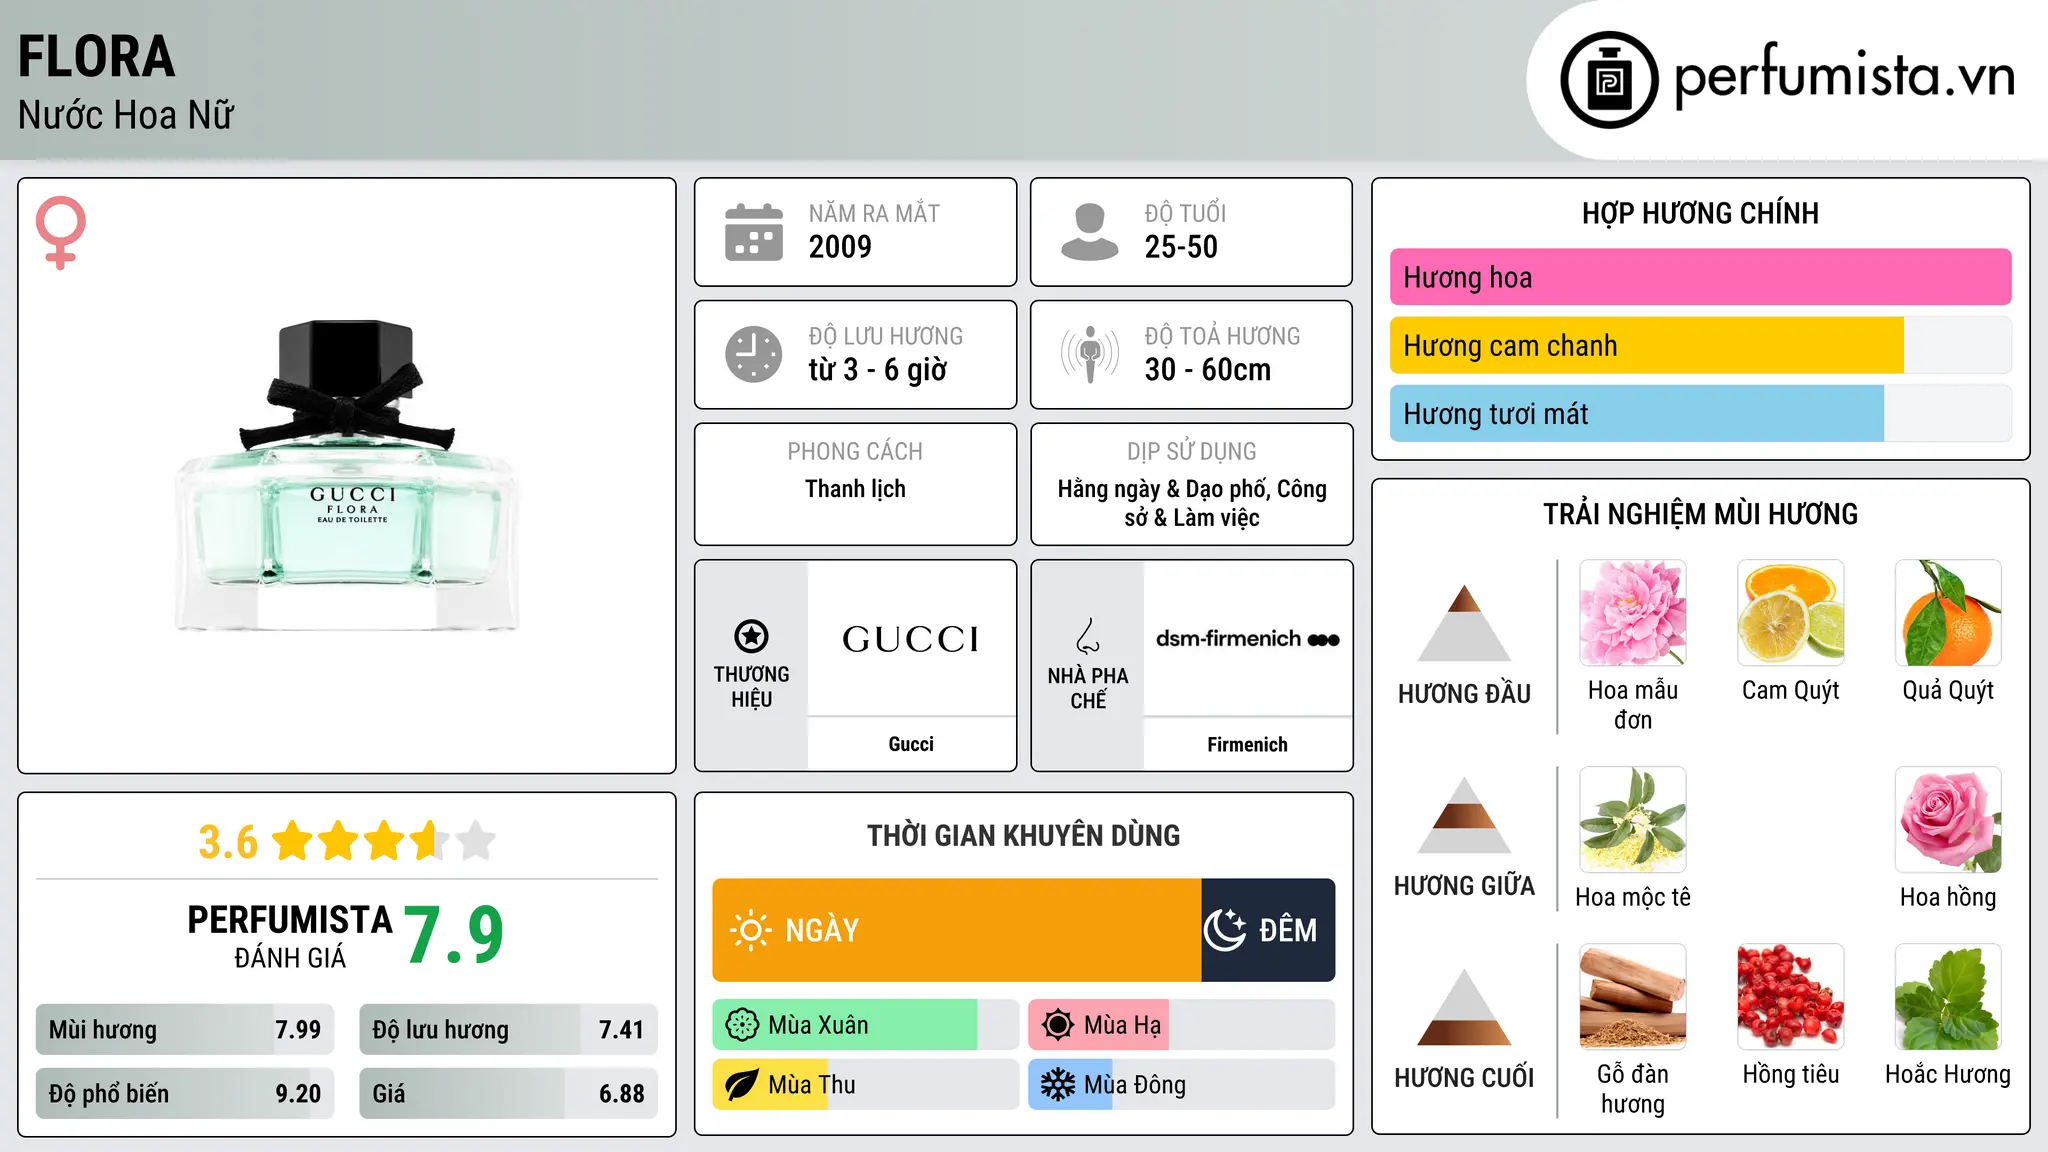Open the Gucci Flora bottle image

point(347,476)
